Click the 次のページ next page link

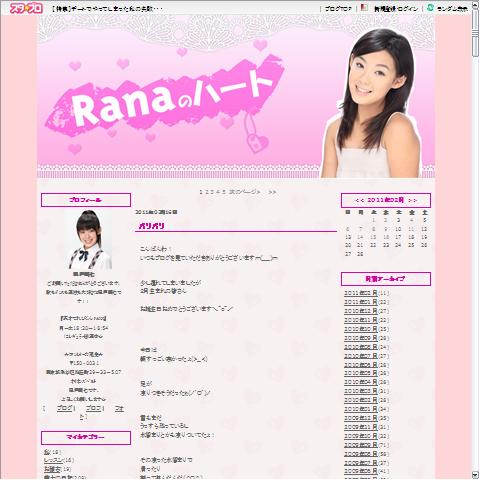click(x=245, y=192)
